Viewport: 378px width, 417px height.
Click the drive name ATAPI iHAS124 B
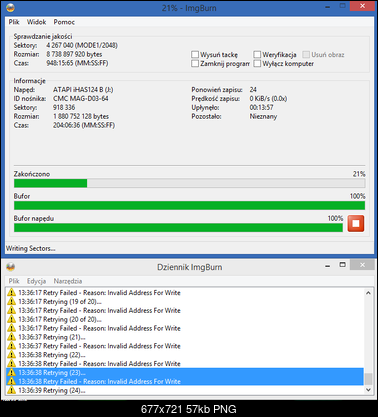point(83,90)
